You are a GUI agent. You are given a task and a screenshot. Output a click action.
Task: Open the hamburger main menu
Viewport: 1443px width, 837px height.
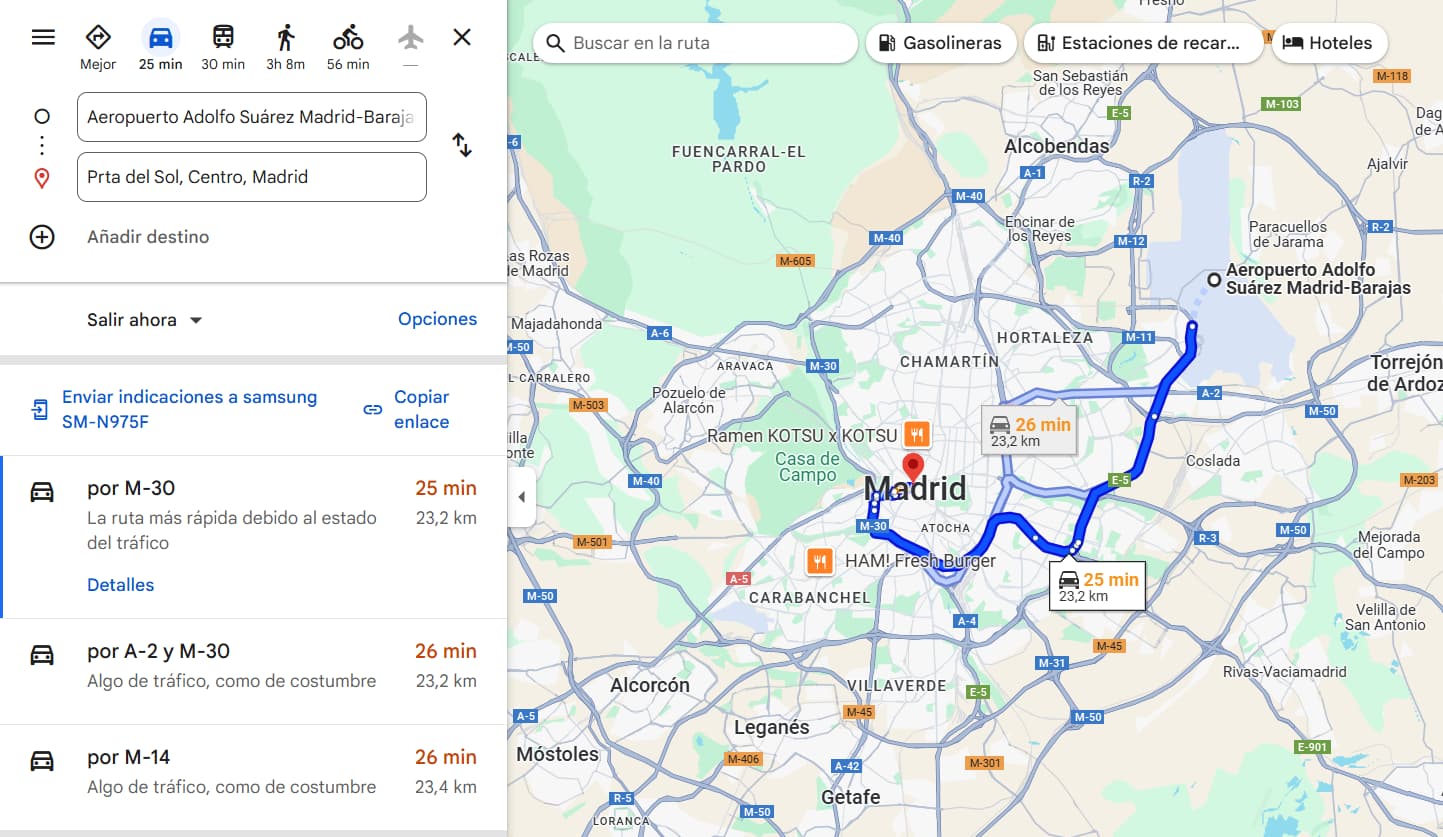(43, 37)
